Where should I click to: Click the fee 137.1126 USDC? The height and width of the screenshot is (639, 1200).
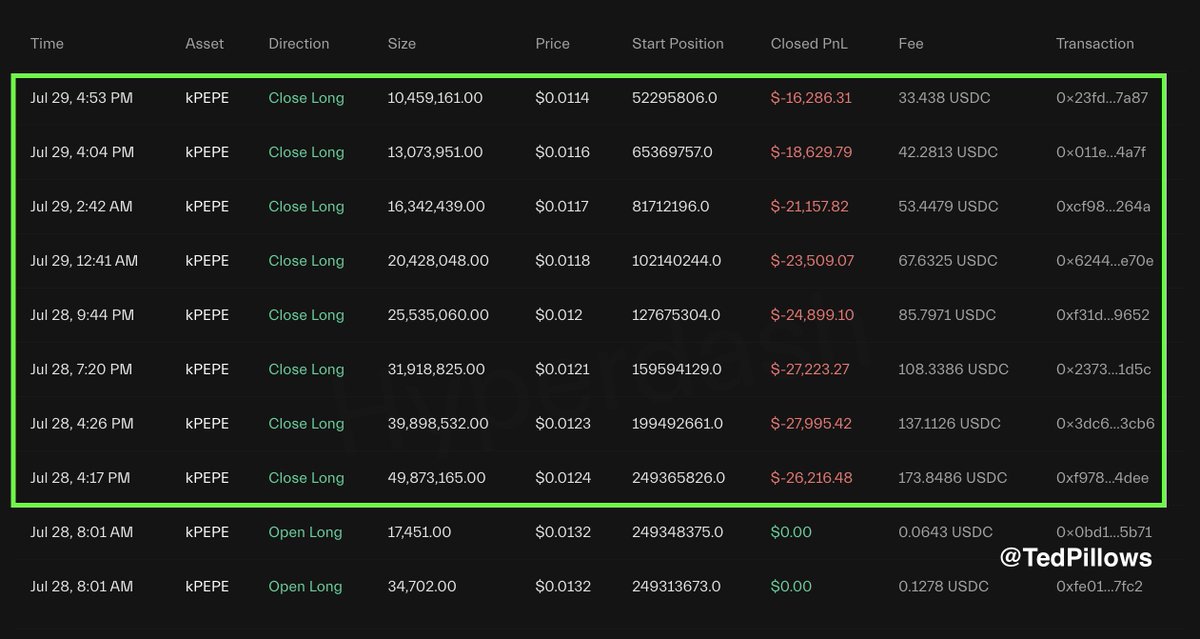pyautogui.click(x=951, y=423)
